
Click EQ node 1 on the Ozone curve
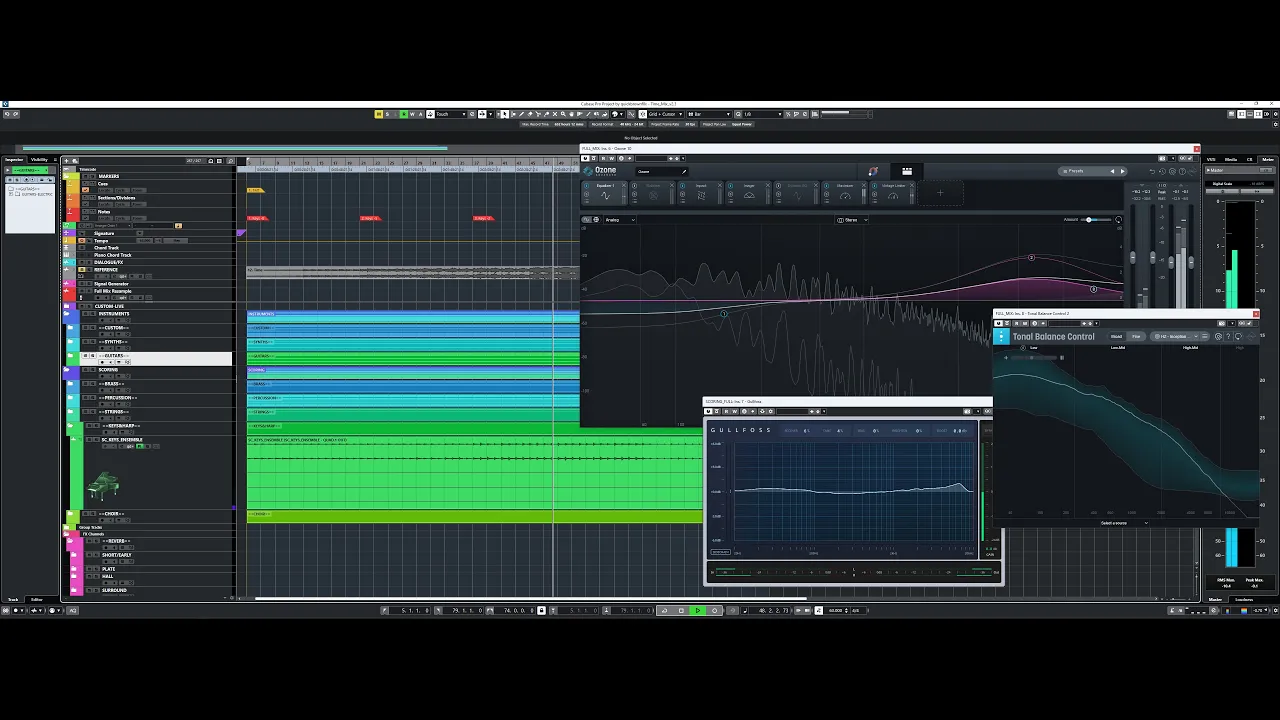(723, 314)
